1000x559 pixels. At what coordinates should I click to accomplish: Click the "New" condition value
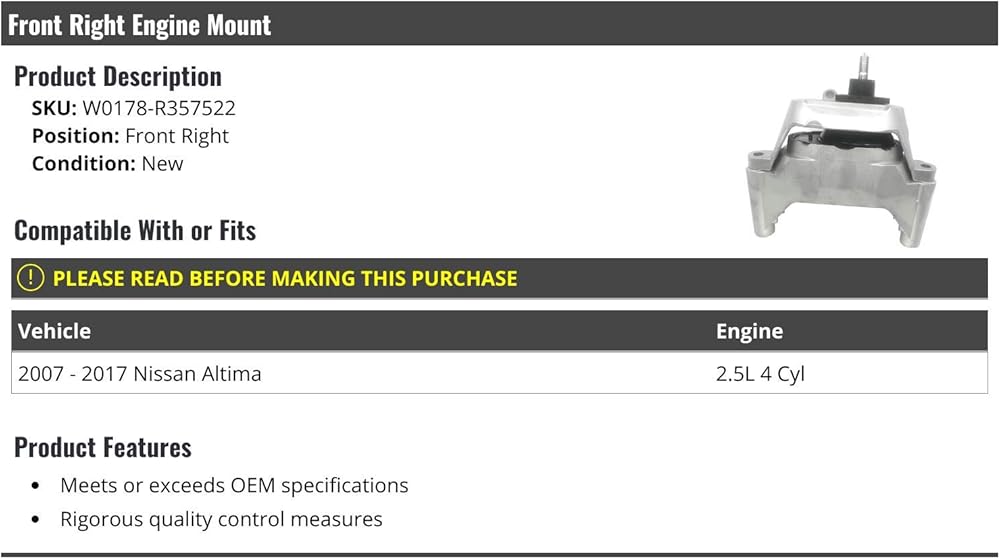(x=163, y=163)
